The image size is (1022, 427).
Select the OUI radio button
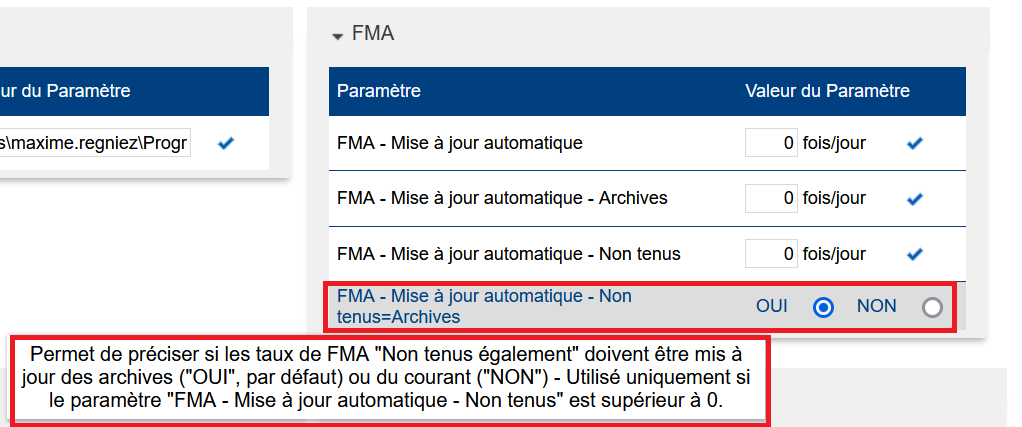[x=824, y=308]
